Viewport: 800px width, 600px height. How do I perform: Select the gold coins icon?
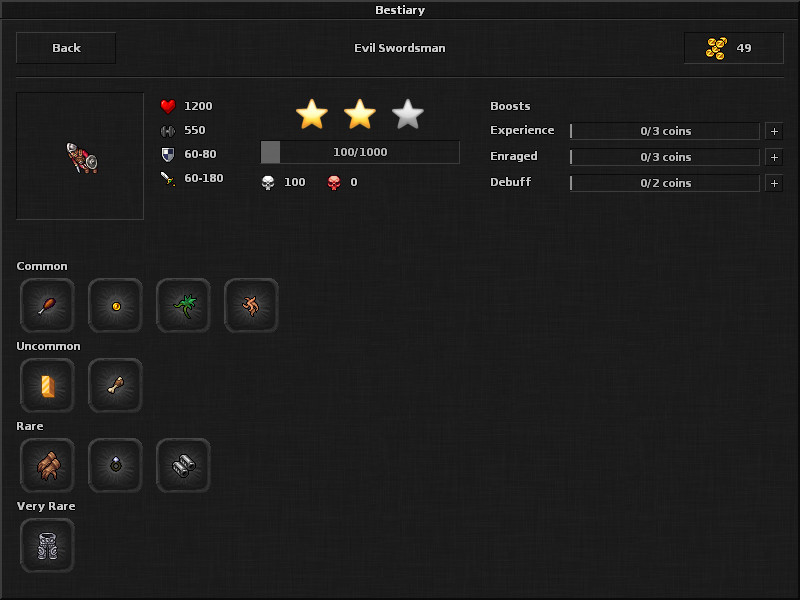pos(716,48)
